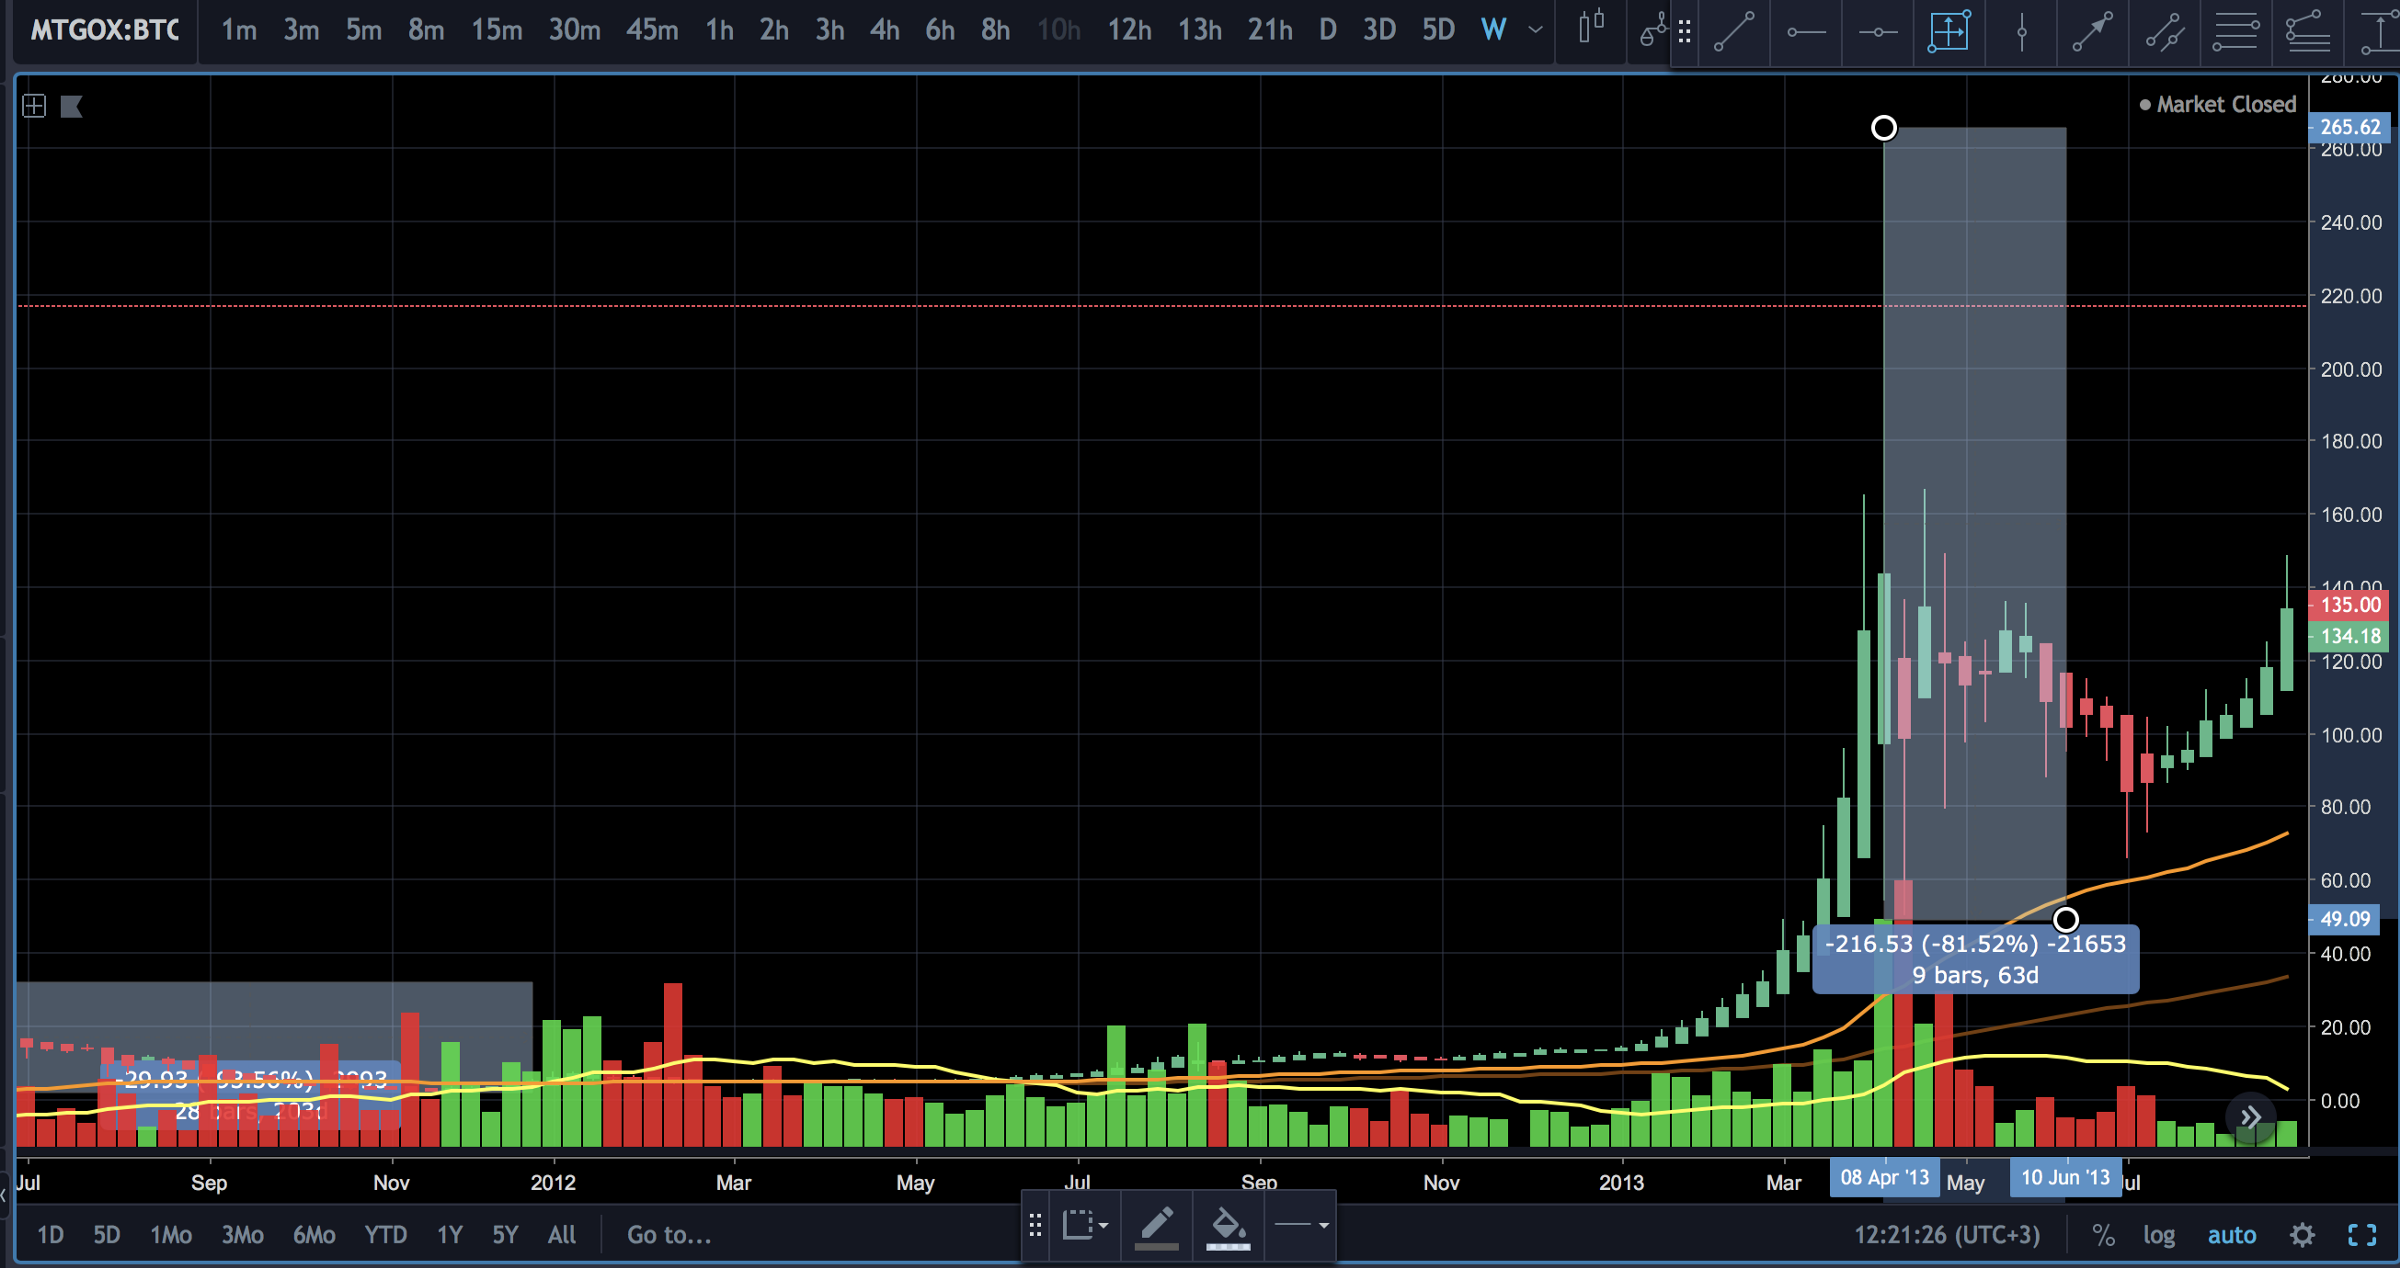
Task: Toggle percentage scale on price axis
Action: (2103, 1235)
